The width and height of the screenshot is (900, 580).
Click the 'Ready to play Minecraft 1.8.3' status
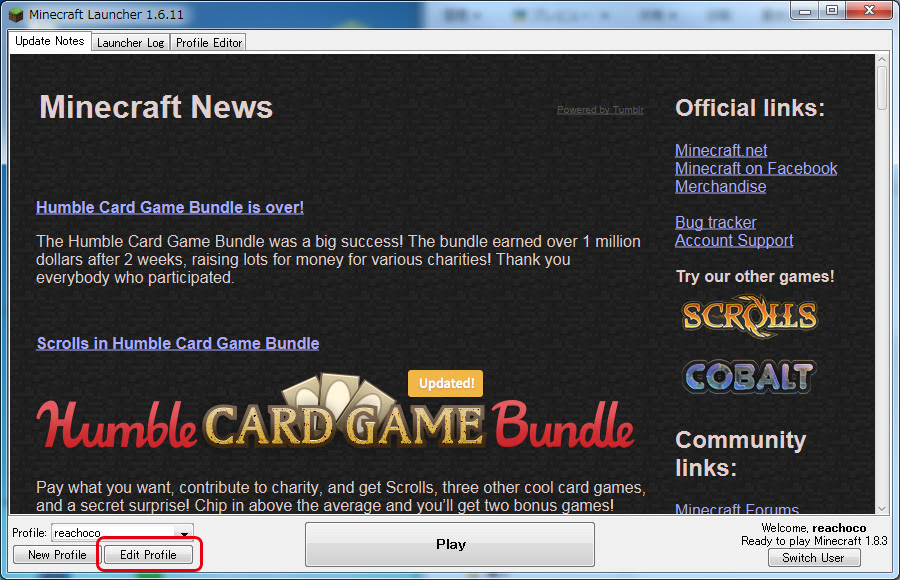(x=814, y=541)
